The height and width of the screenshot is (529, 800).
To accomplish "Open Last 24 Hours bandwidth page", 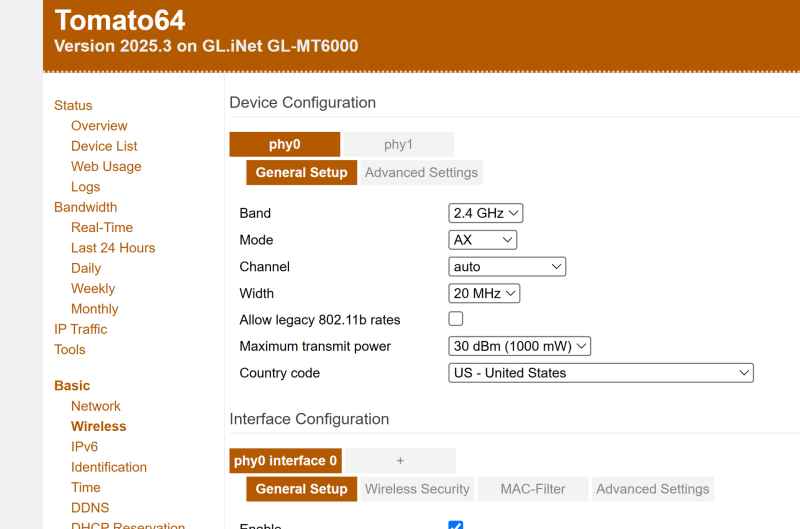I will [x=113, y=248].
